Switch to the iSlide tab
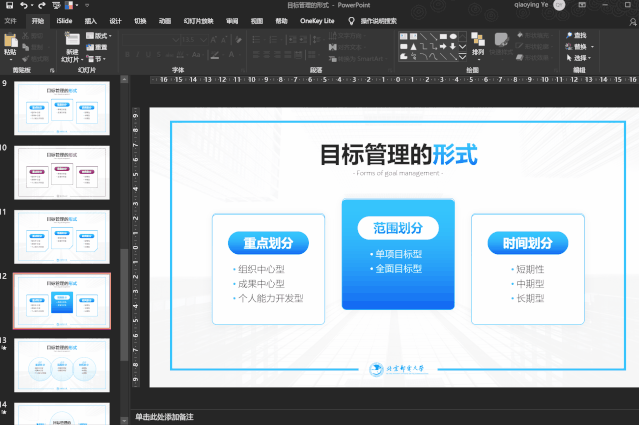639x425 pixels. [x=64, y=21]
